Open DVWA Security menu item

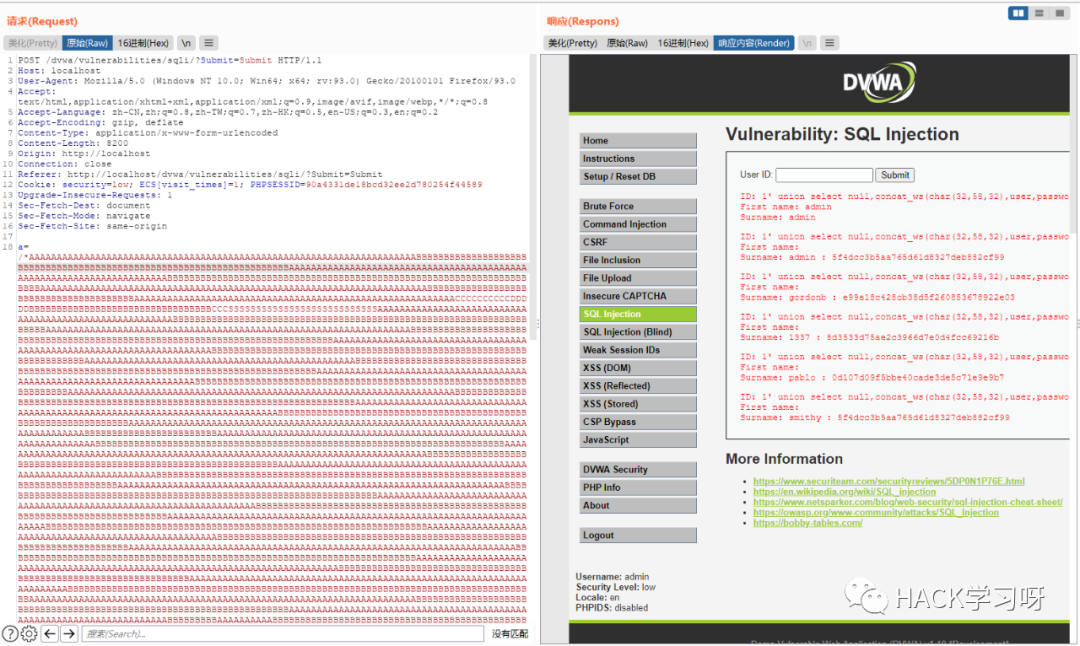(x=638, y=469)
